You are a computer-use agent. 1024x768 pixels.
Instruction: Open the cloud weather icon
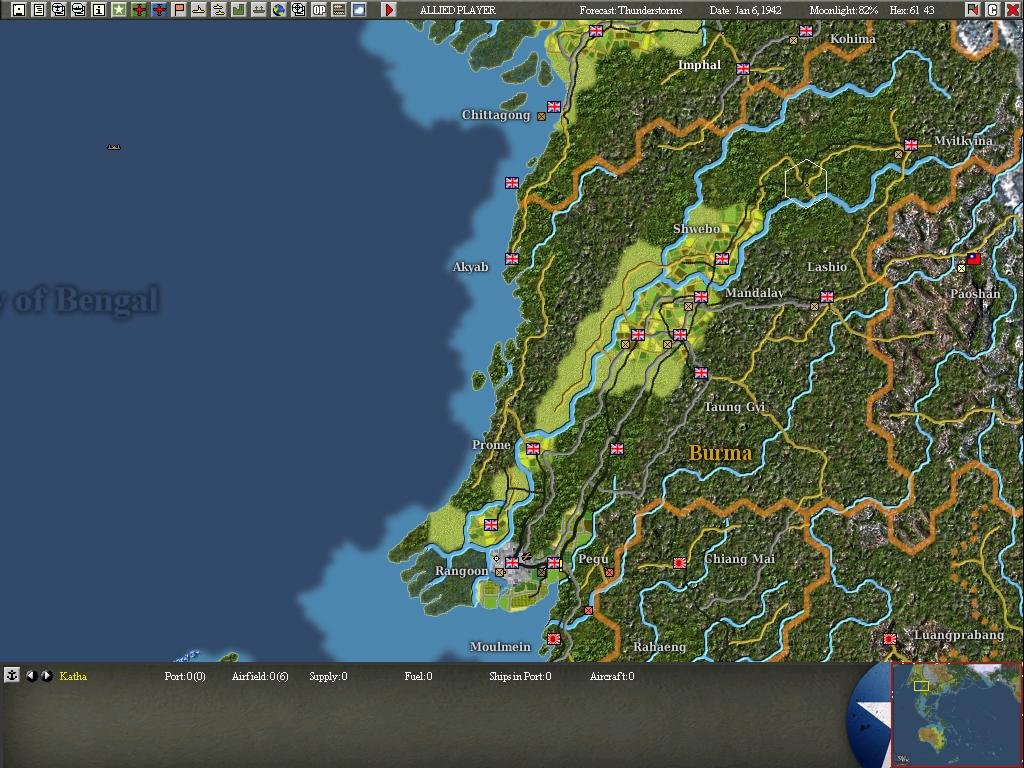[x=359, y=10]
